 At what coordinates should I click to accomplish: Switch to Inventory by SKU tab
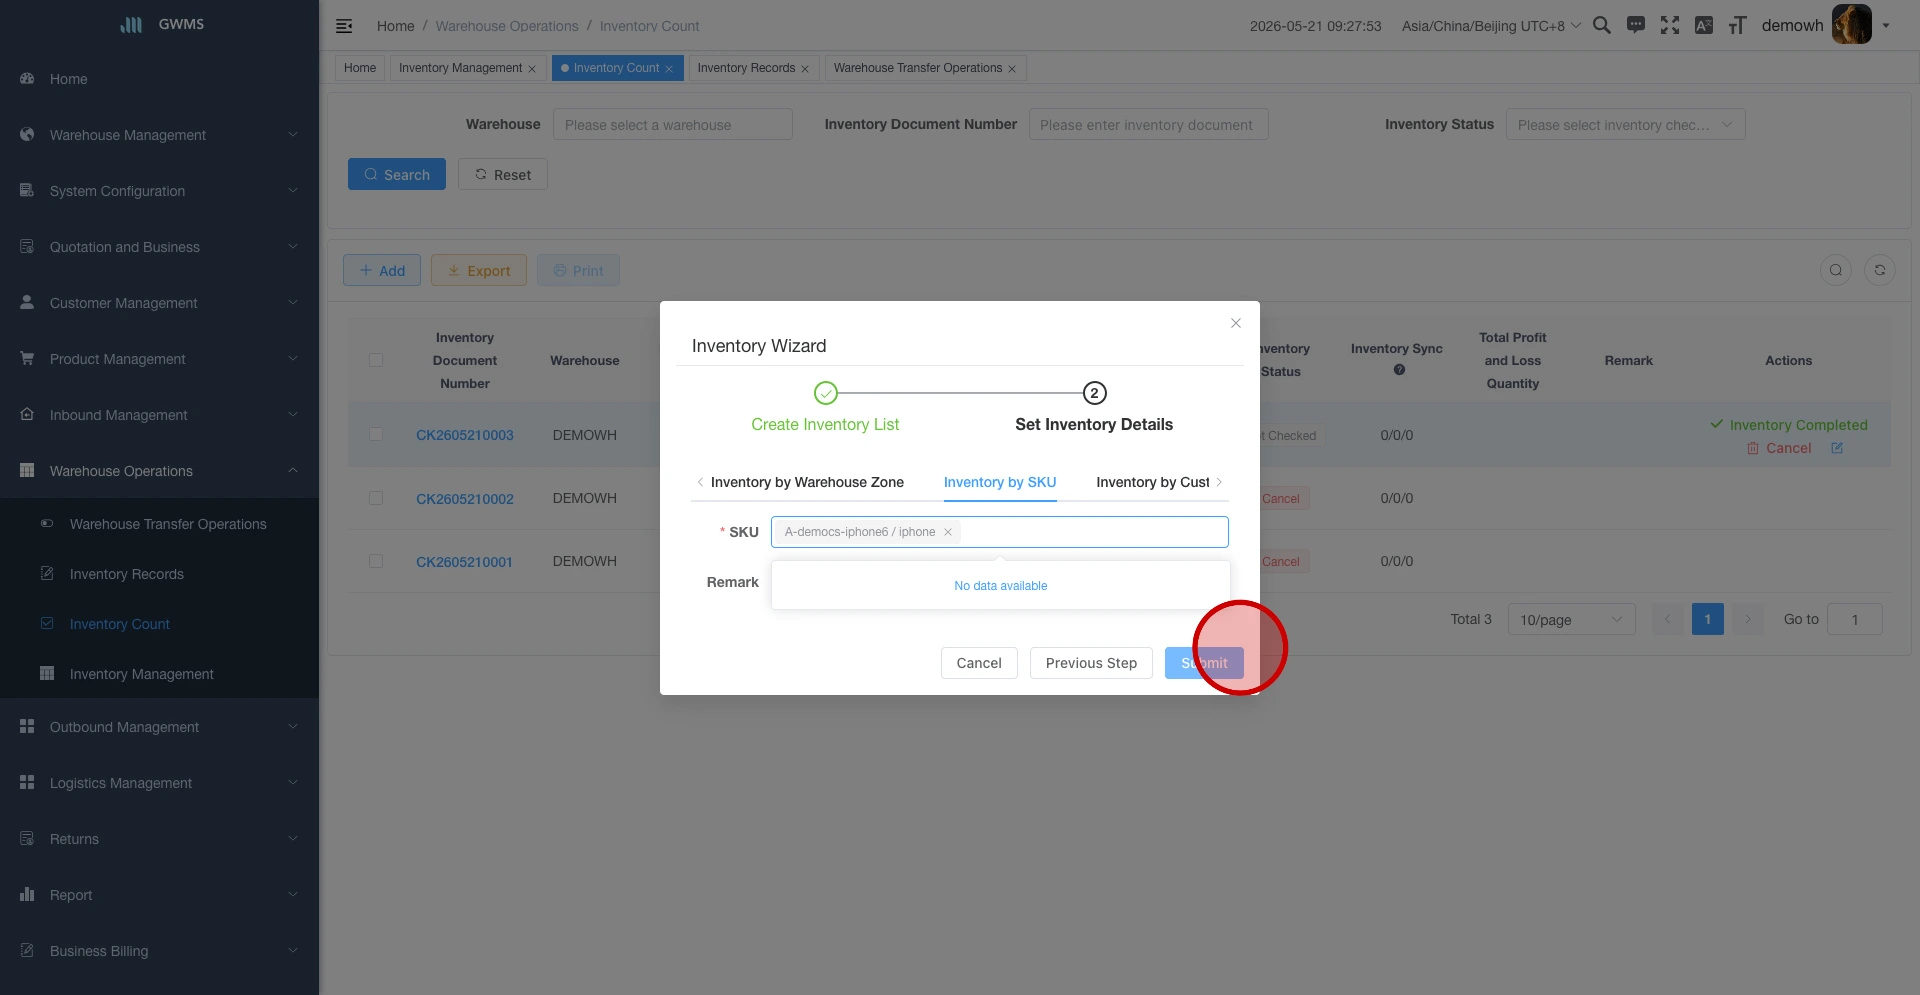[1000, 482]
